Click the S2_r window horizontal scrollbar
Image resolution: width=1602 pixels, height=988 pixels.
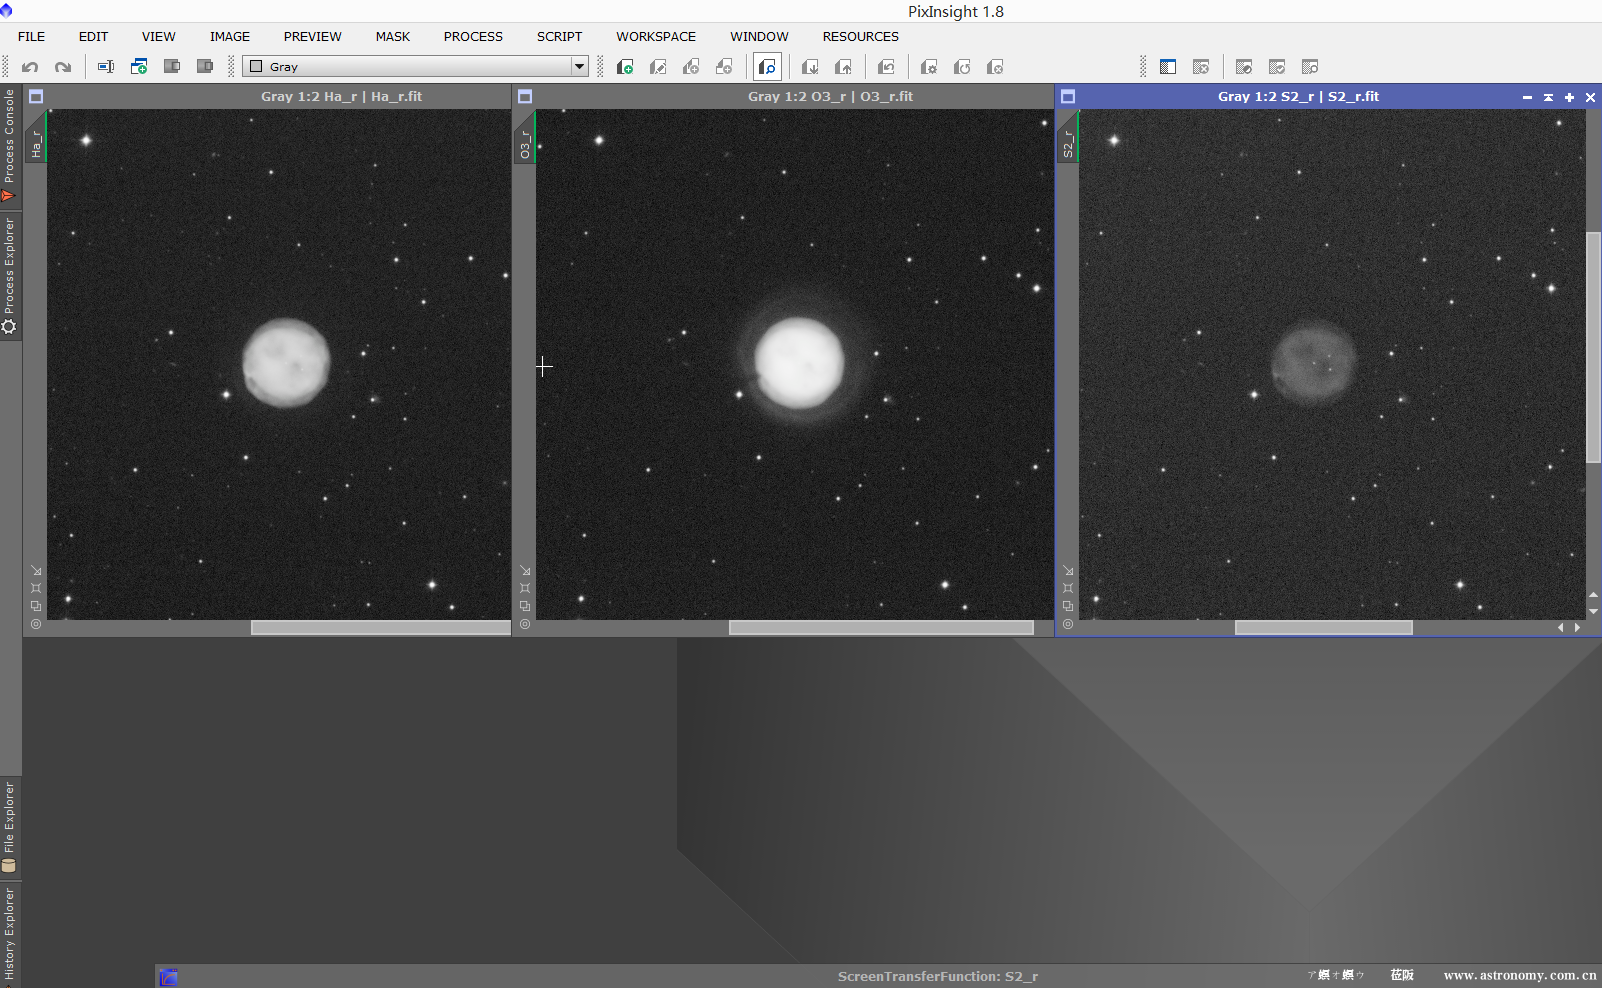(x=1323, y=628)
